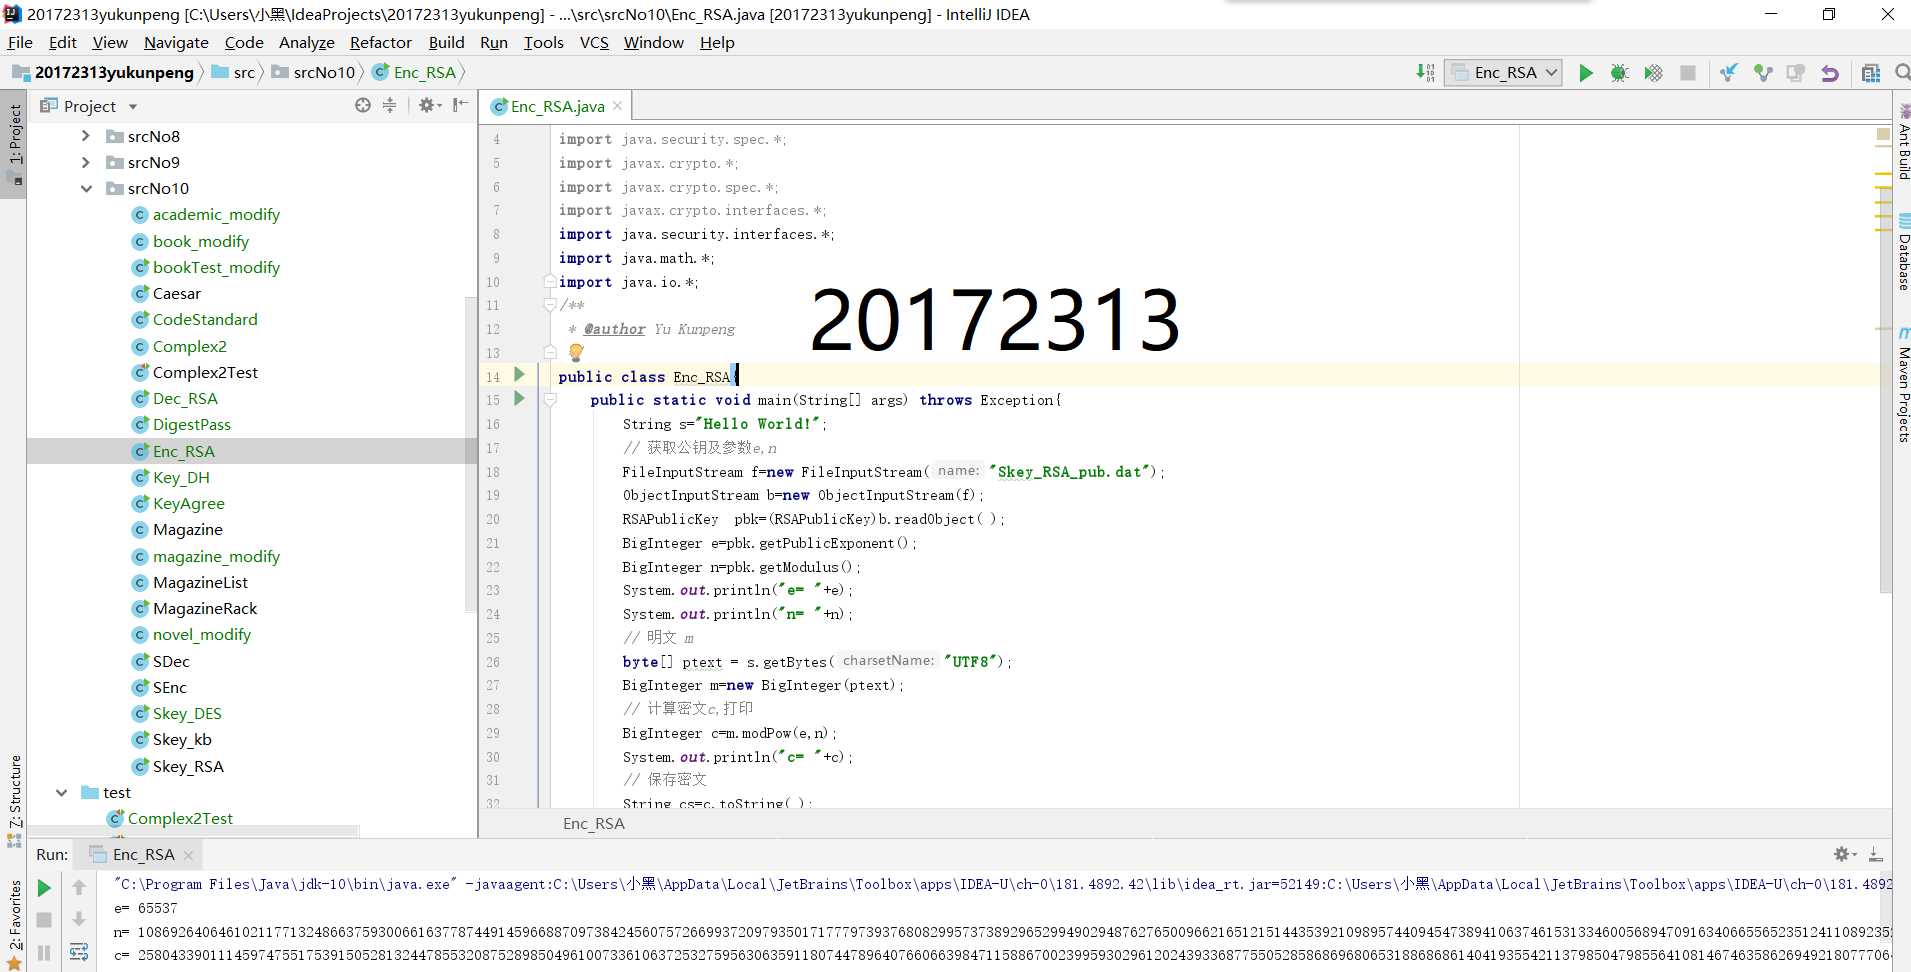The image size is (1911, 972).
Task: Open the Dec_RSA class in tree
Action: tap(185, 398)
